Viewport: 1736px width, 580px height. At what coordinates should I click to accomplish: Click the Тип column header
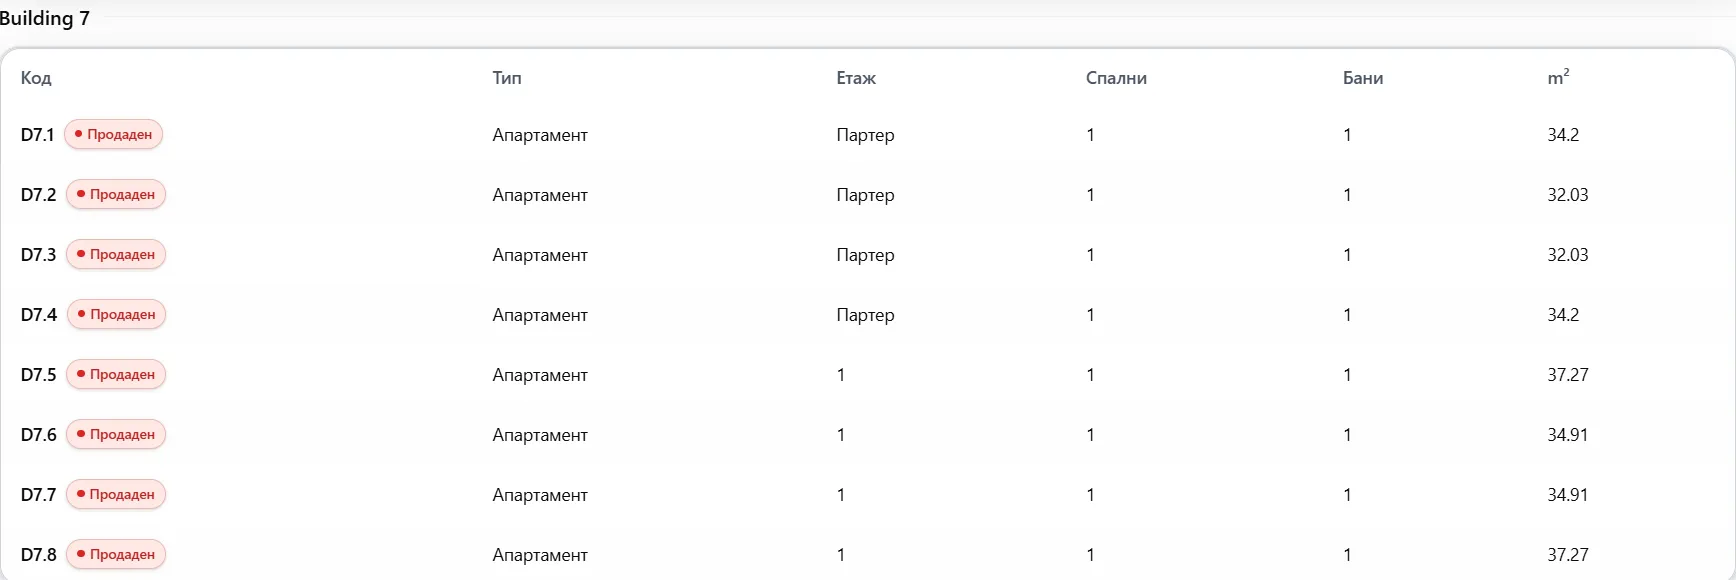(507, 78)
